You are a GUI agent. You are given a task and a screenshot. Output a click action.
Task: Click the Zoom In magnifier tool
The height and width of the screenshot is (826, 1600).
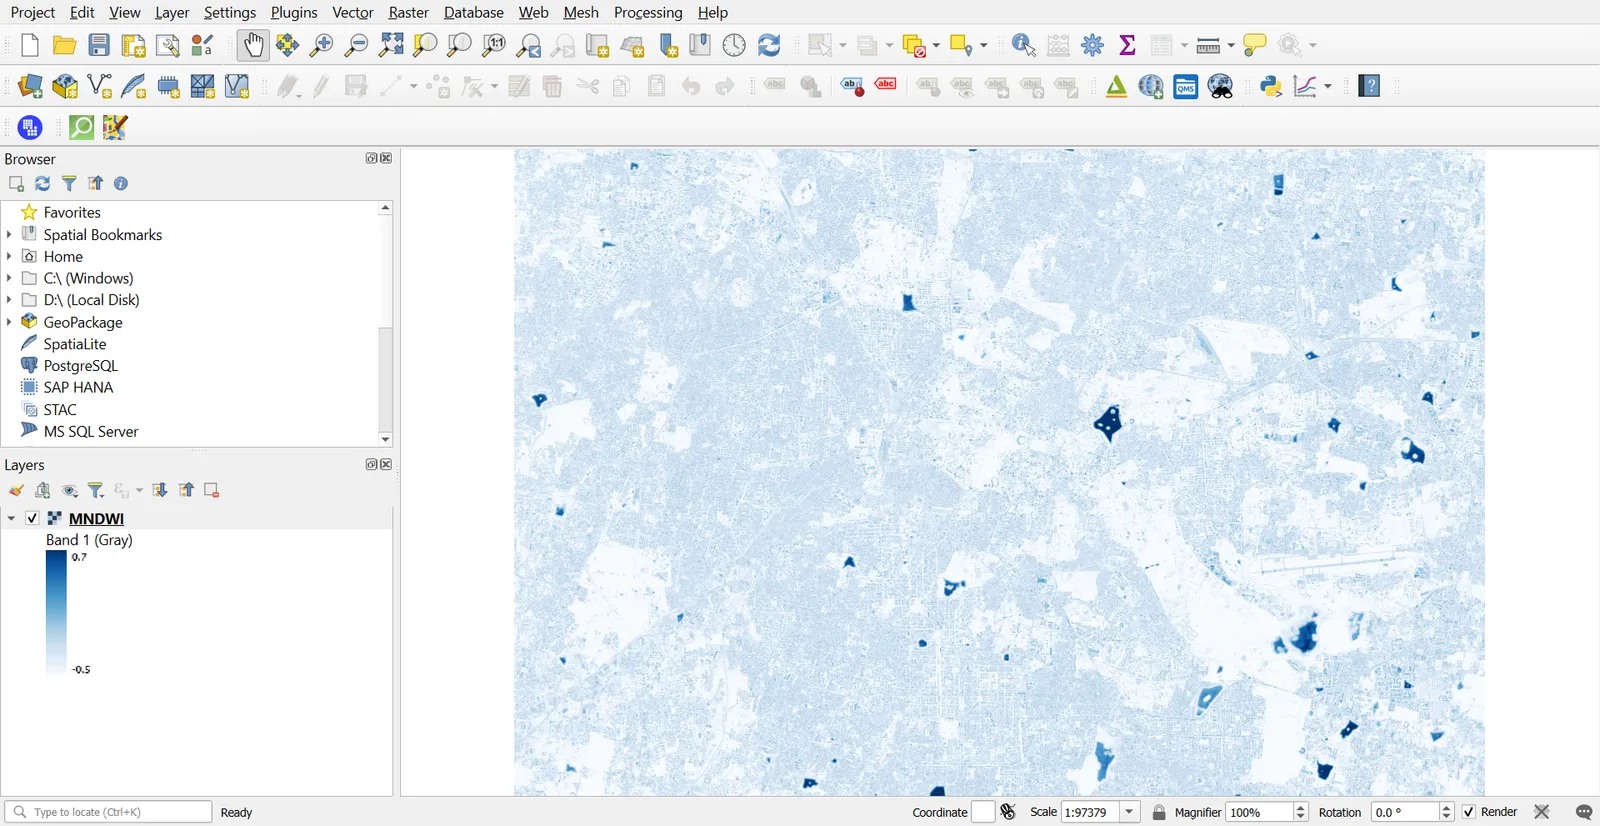[322, 45]
